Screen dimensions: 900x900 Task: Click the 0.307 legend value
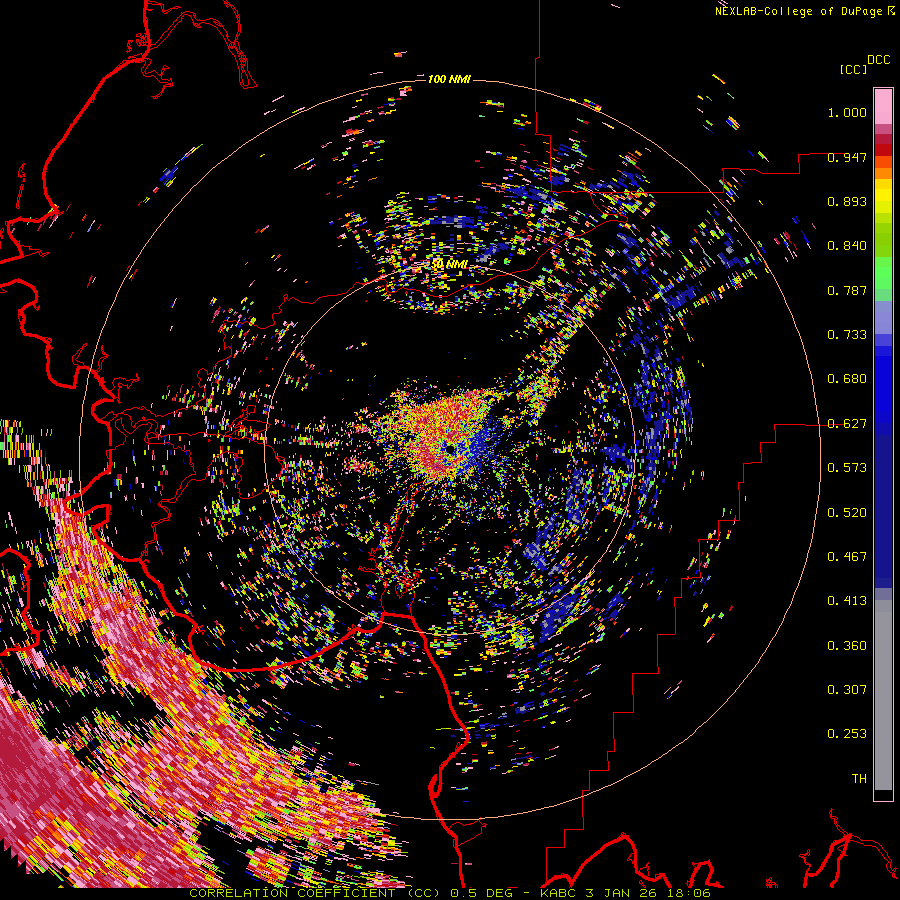[x=847, y=690]
